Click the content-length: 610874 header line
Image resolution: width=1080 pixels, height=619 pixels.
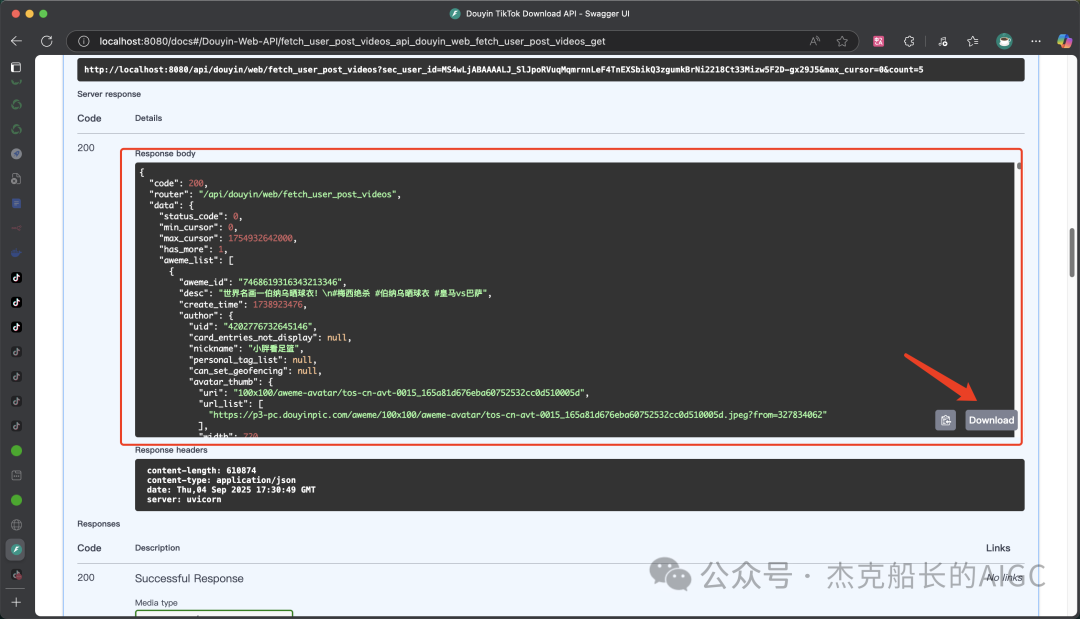point(201,470)
